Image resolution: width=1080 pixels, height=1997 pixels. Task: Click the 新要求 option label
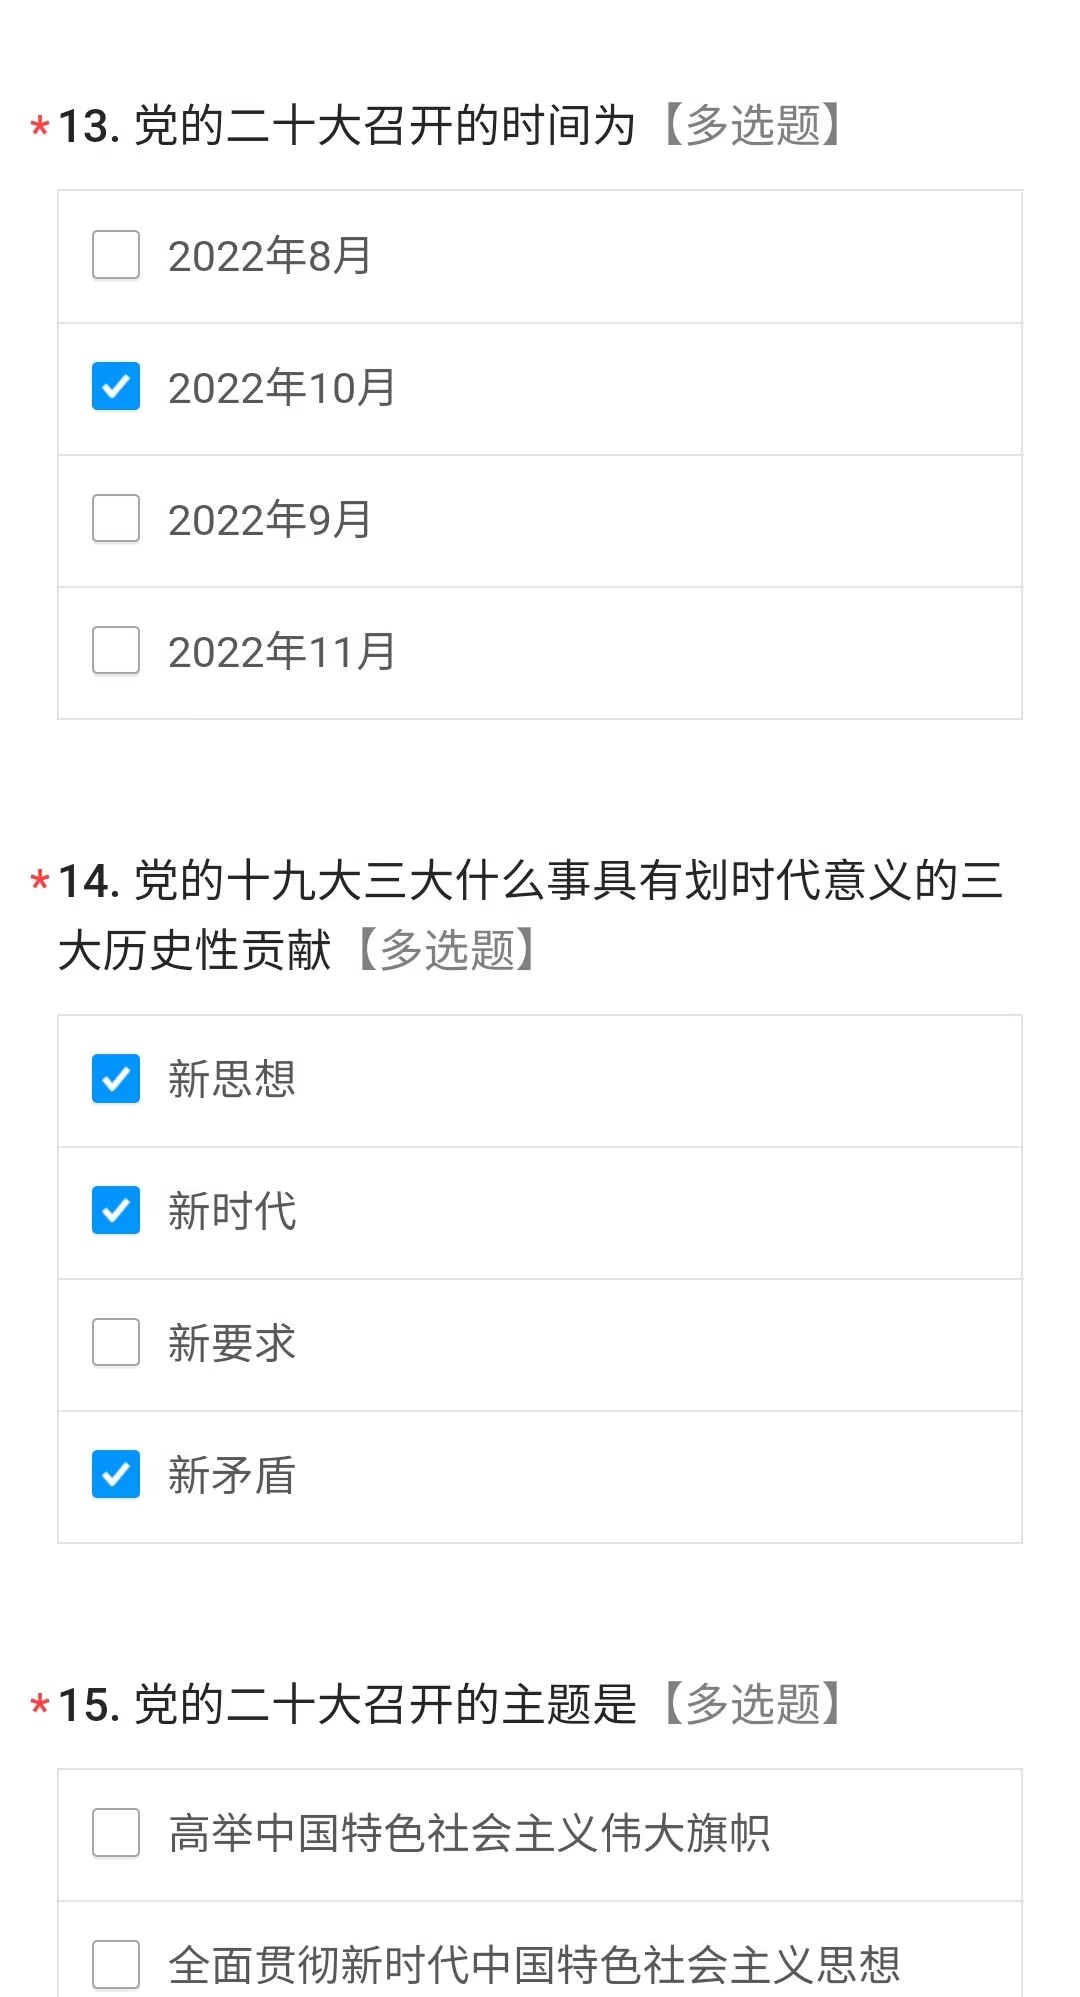point(232,1344)
